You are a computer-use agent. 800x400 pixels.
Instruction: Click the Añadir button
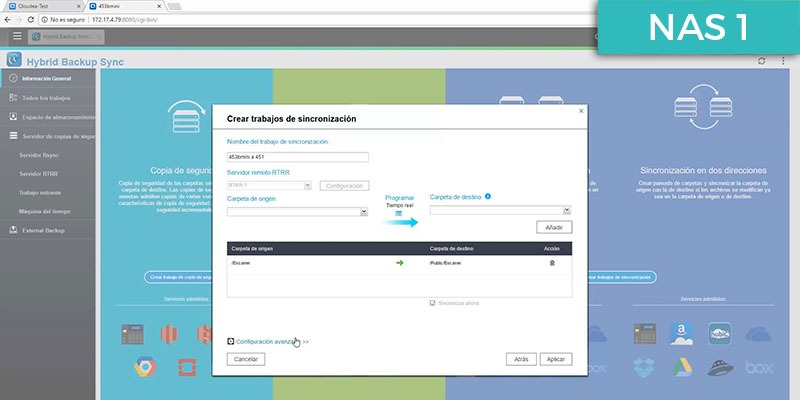(x=554, y=227)
